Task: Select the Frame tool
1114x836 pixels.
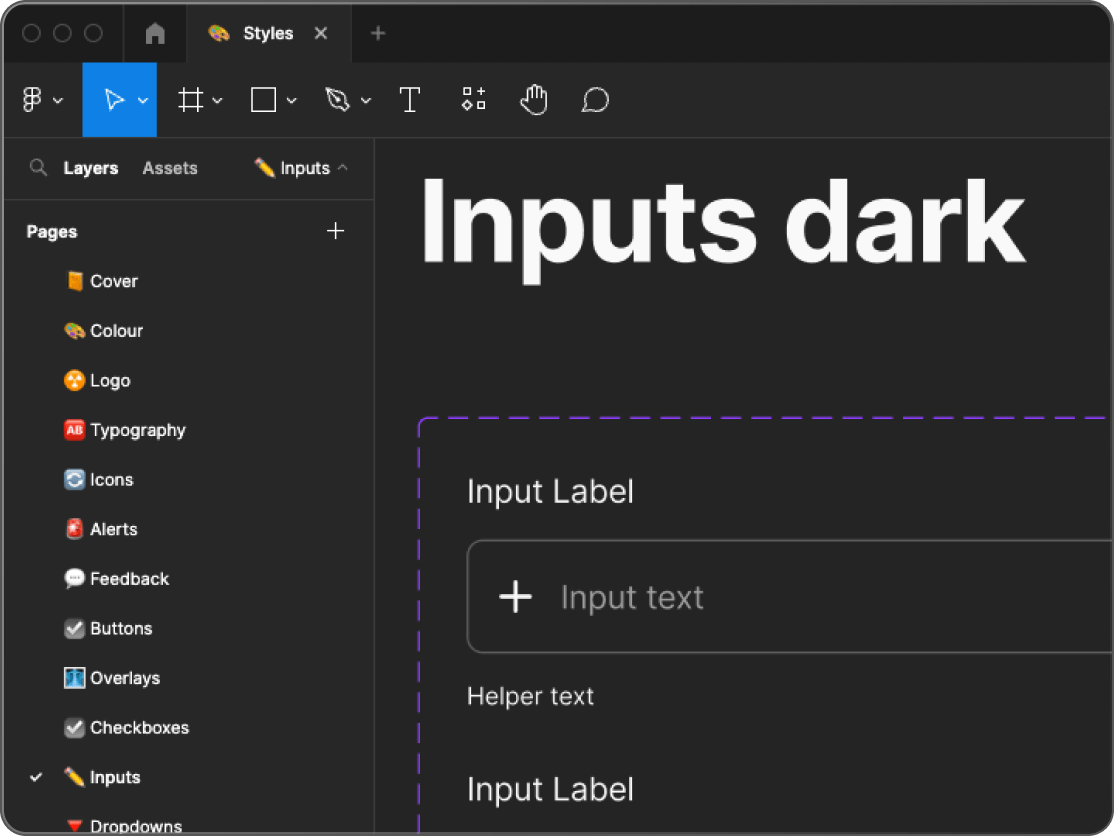Action: (x=190, y=100)
